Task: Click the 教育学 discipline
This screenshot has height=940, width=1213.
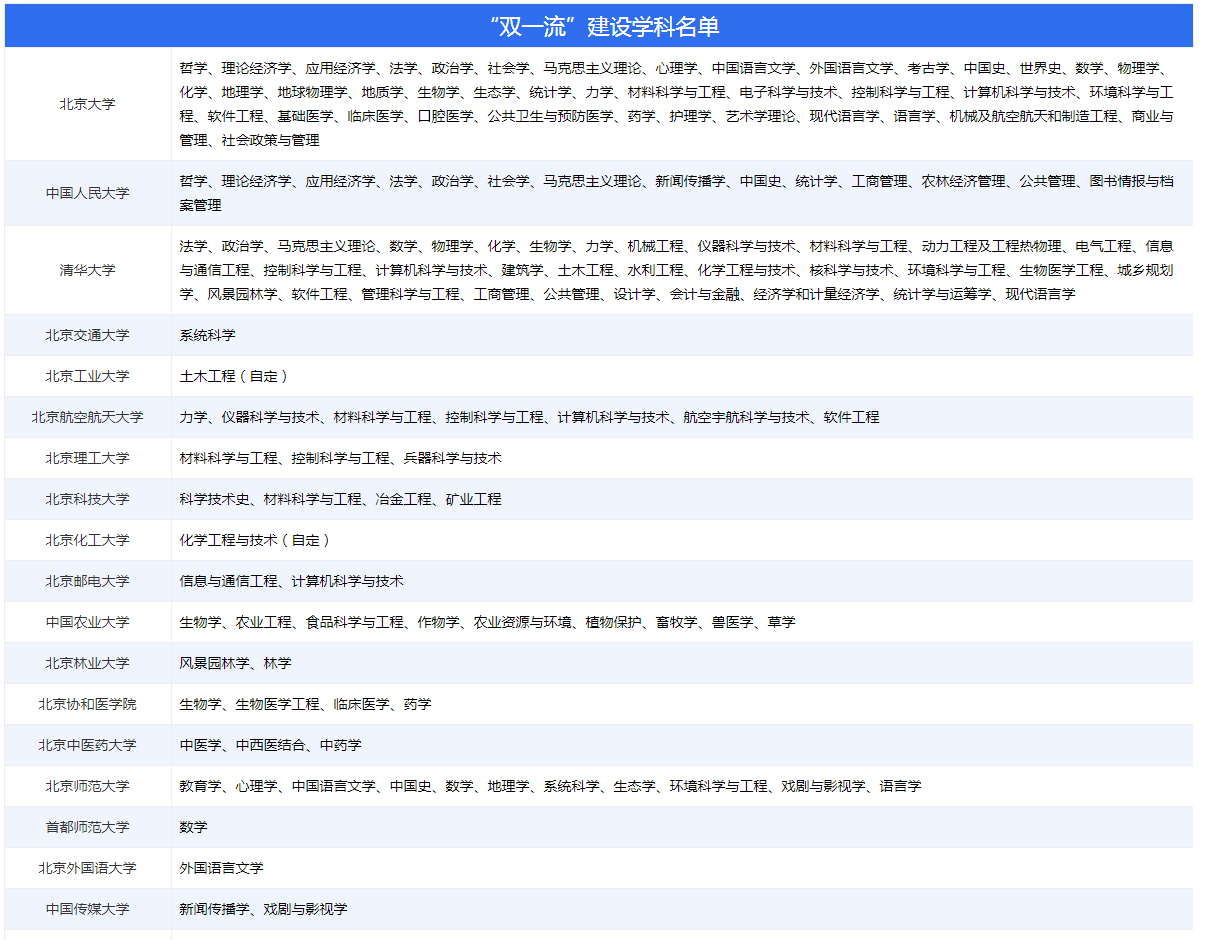Action: point(201,786)
